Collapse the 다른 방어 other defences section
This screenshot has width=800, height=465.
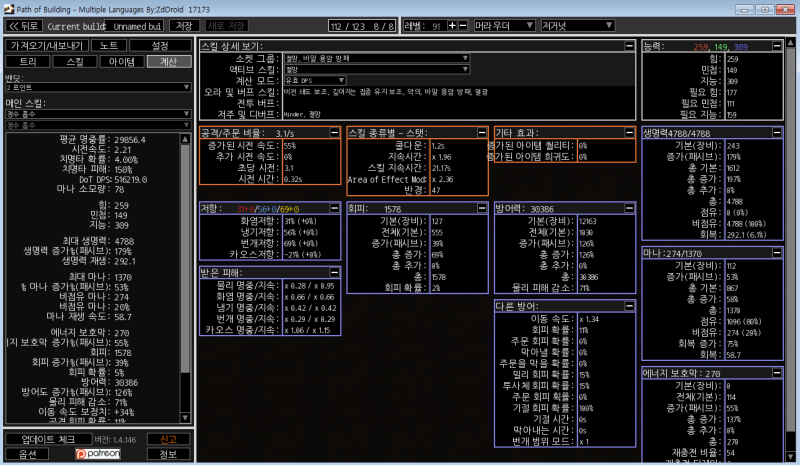(629, 306)
